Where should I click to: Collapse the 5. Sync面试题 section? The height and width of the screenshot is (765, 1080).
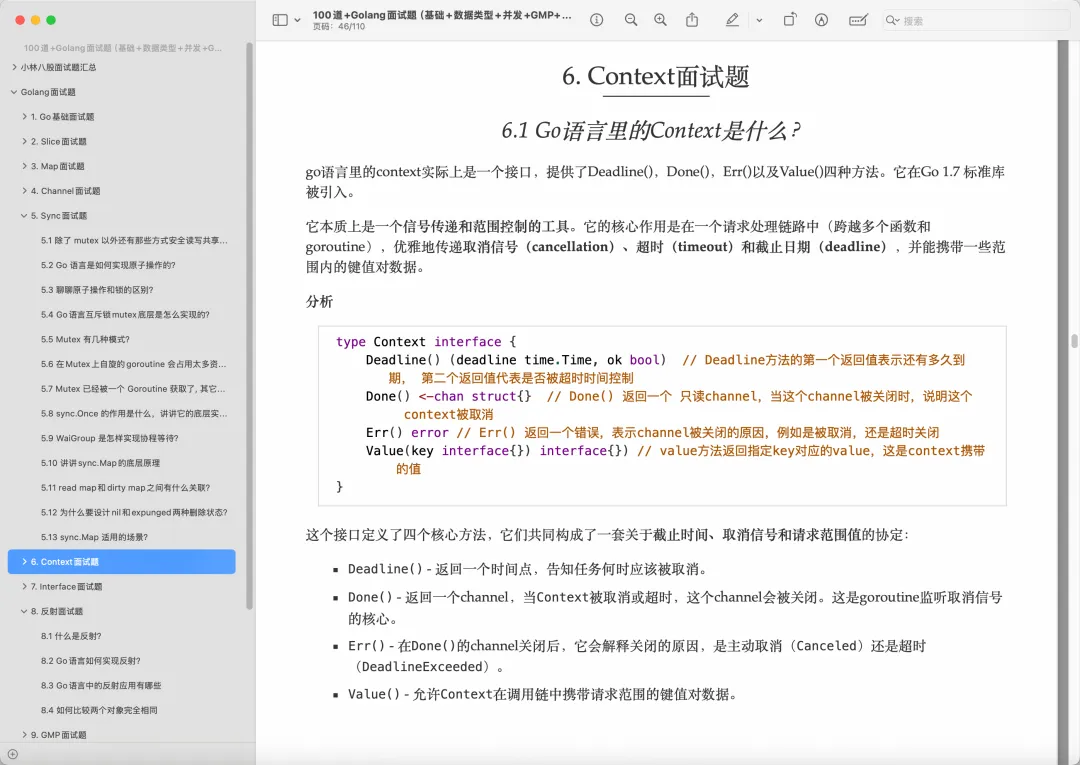pos(24,216)
